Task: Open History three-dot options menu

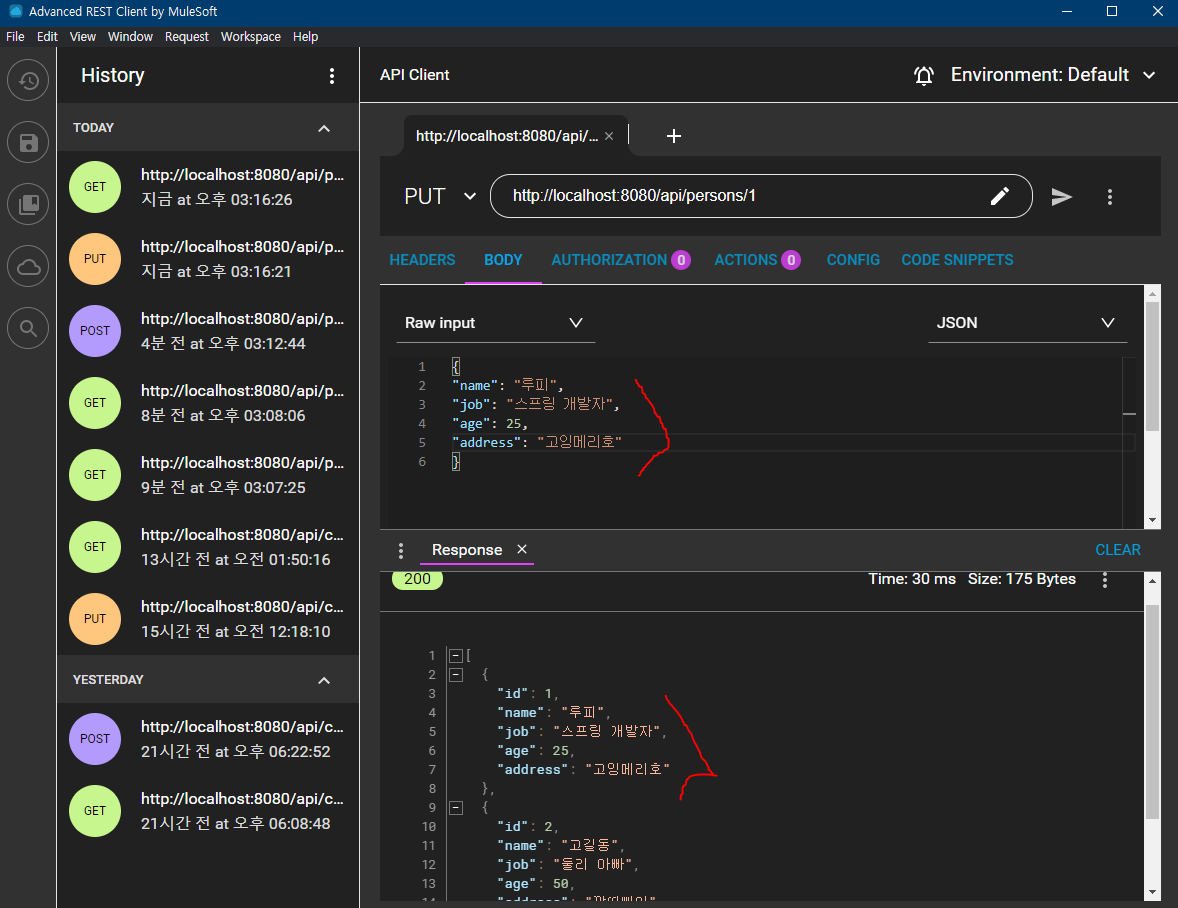Action: click(331, 76)
